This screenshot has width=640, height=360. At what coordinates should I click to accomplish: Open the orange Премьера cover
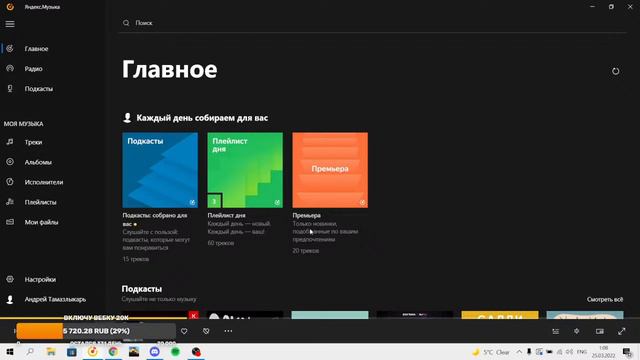tap(330, 170)
